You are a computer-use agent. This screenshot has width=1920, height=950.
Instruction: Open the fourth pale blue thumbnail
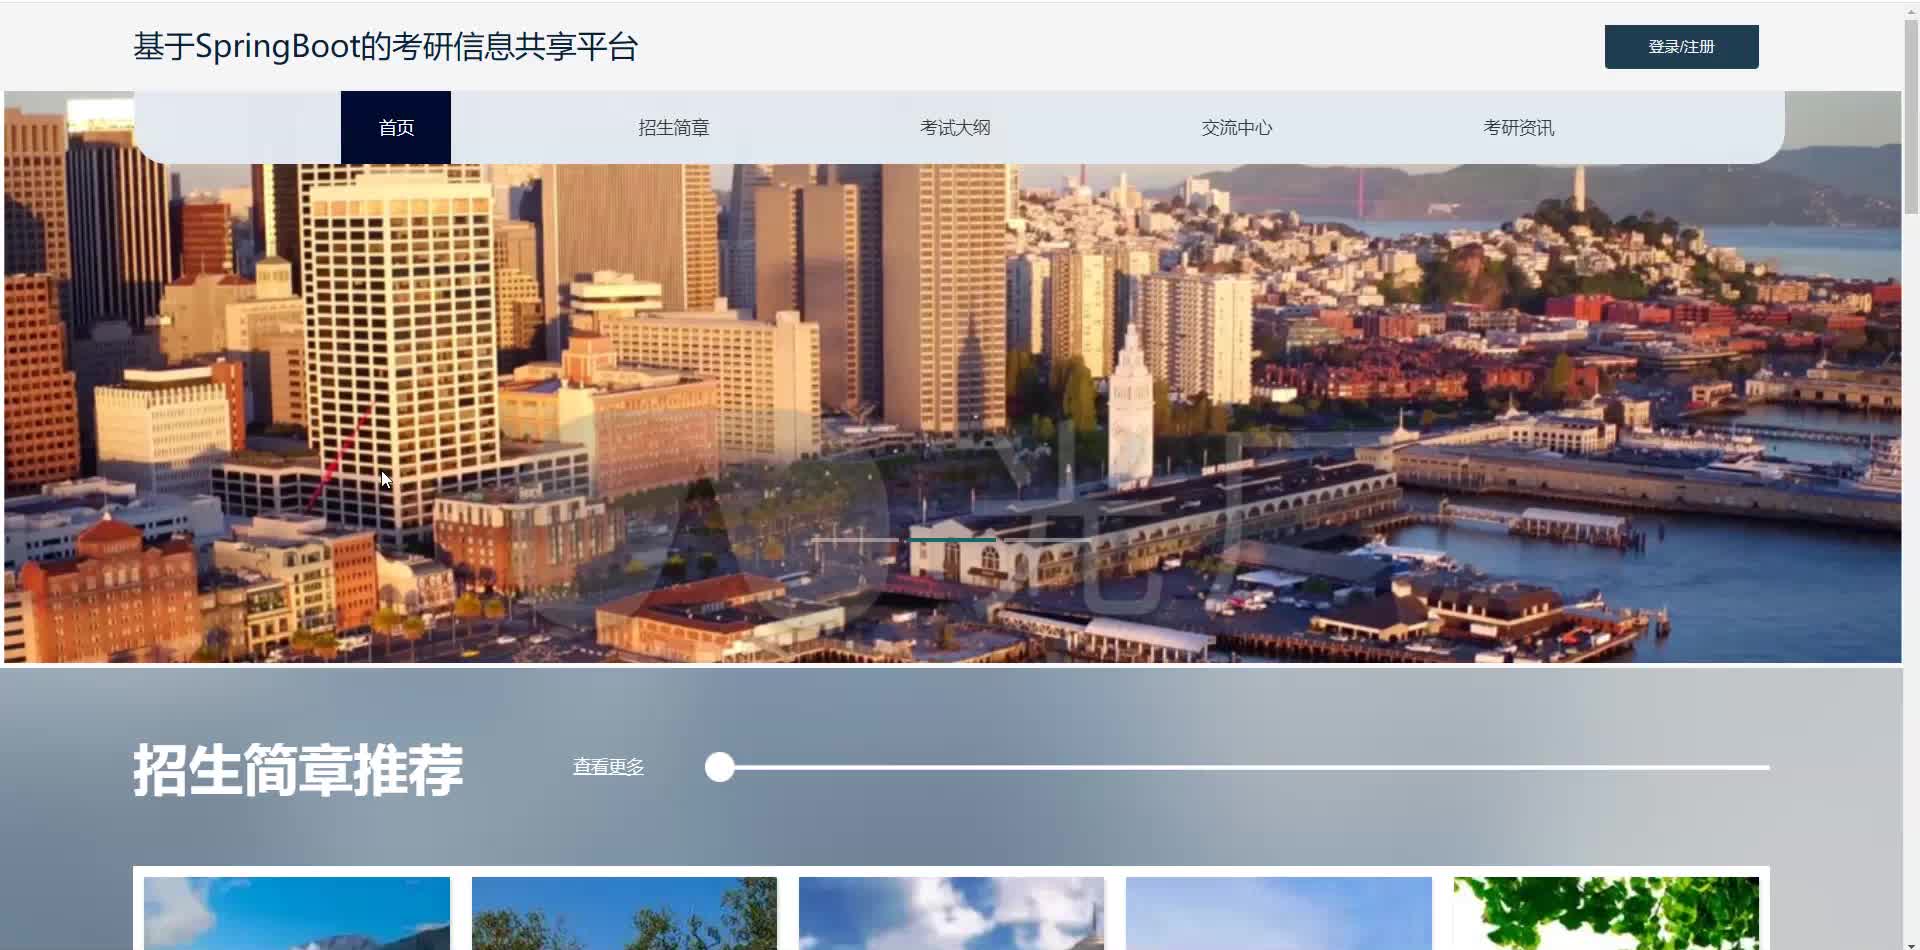tap(1279, 913)
